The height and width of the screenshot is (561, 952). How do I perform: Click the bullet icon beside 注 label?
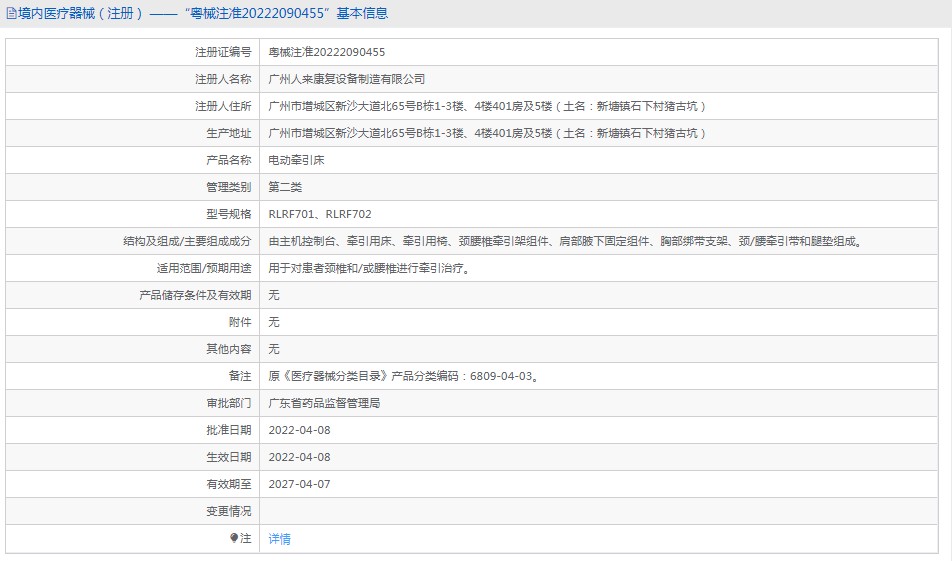pyautogui.click(x=234, y=538)
